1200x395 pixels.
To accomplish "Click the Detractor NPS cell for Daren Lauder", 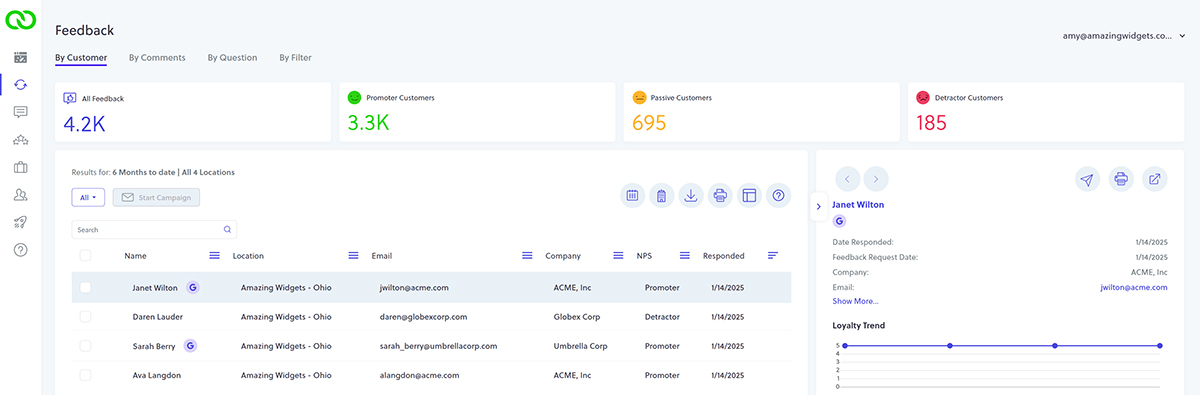I will (663, 317).
